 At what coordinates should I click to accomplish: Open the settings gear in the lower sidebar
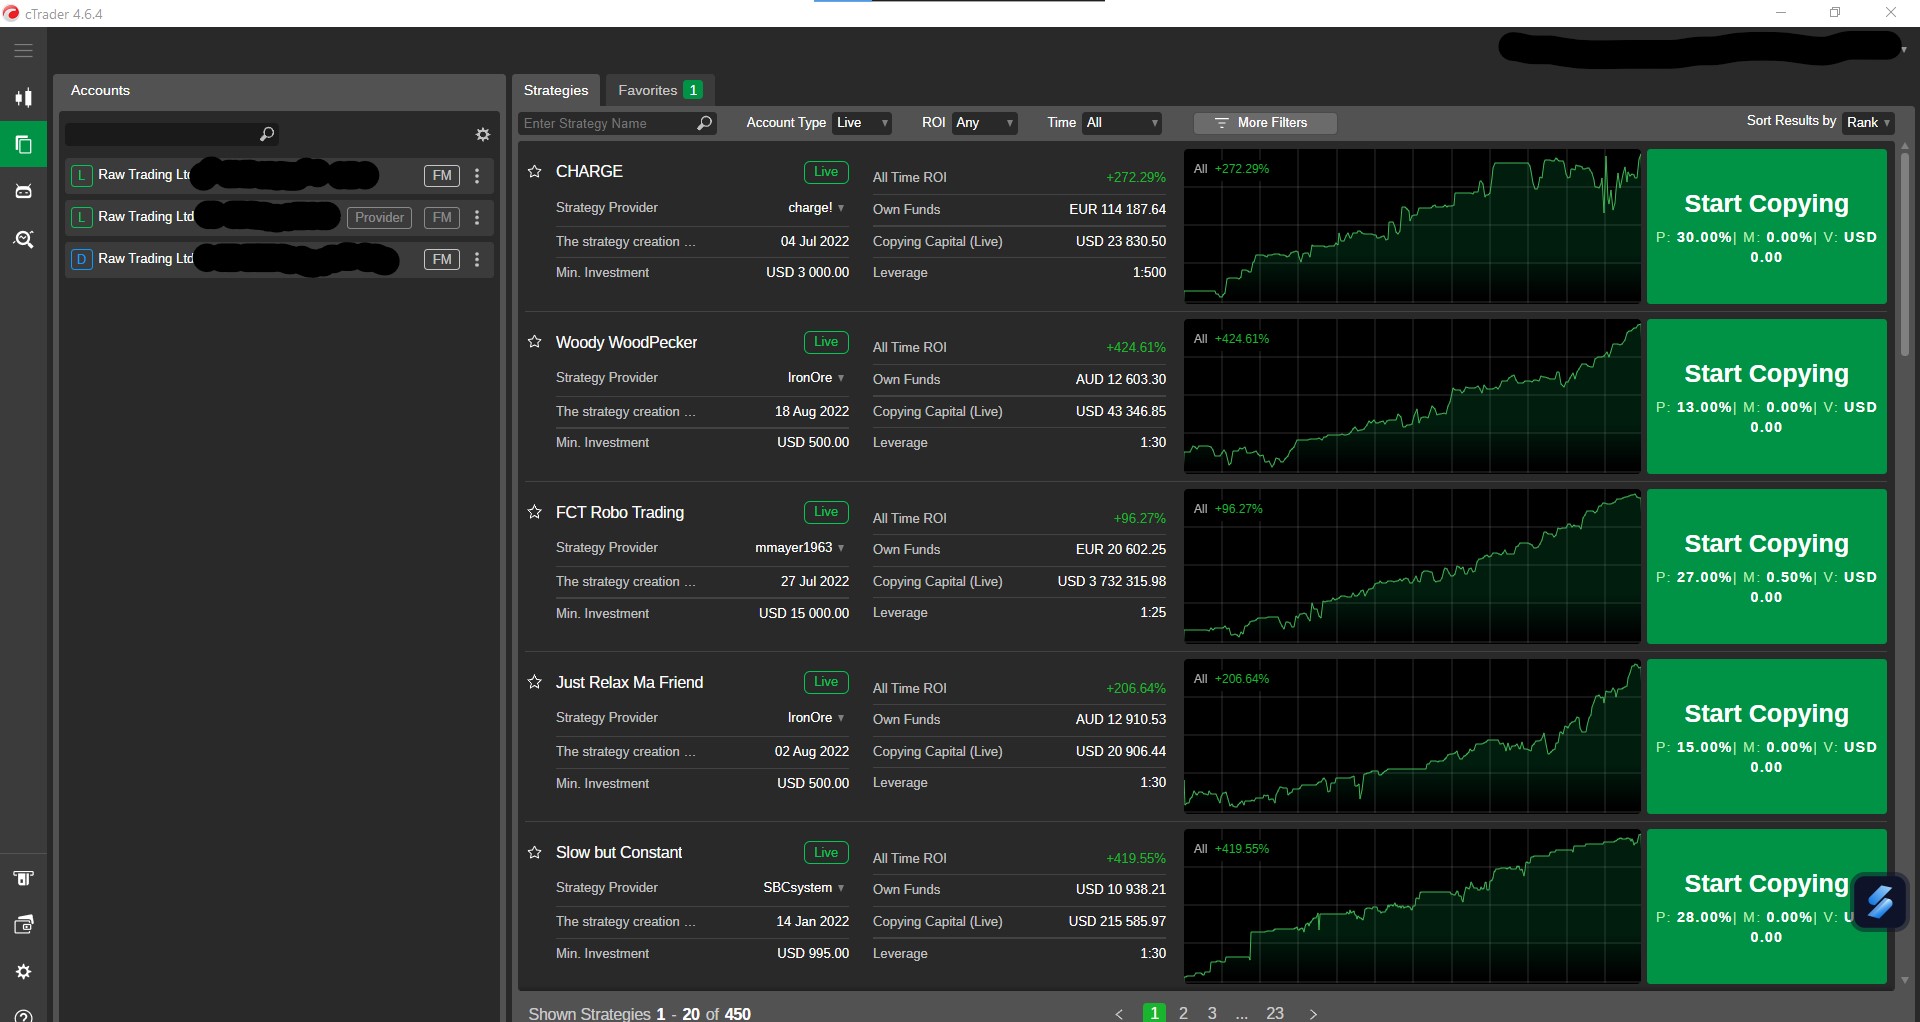coord(23,972)
